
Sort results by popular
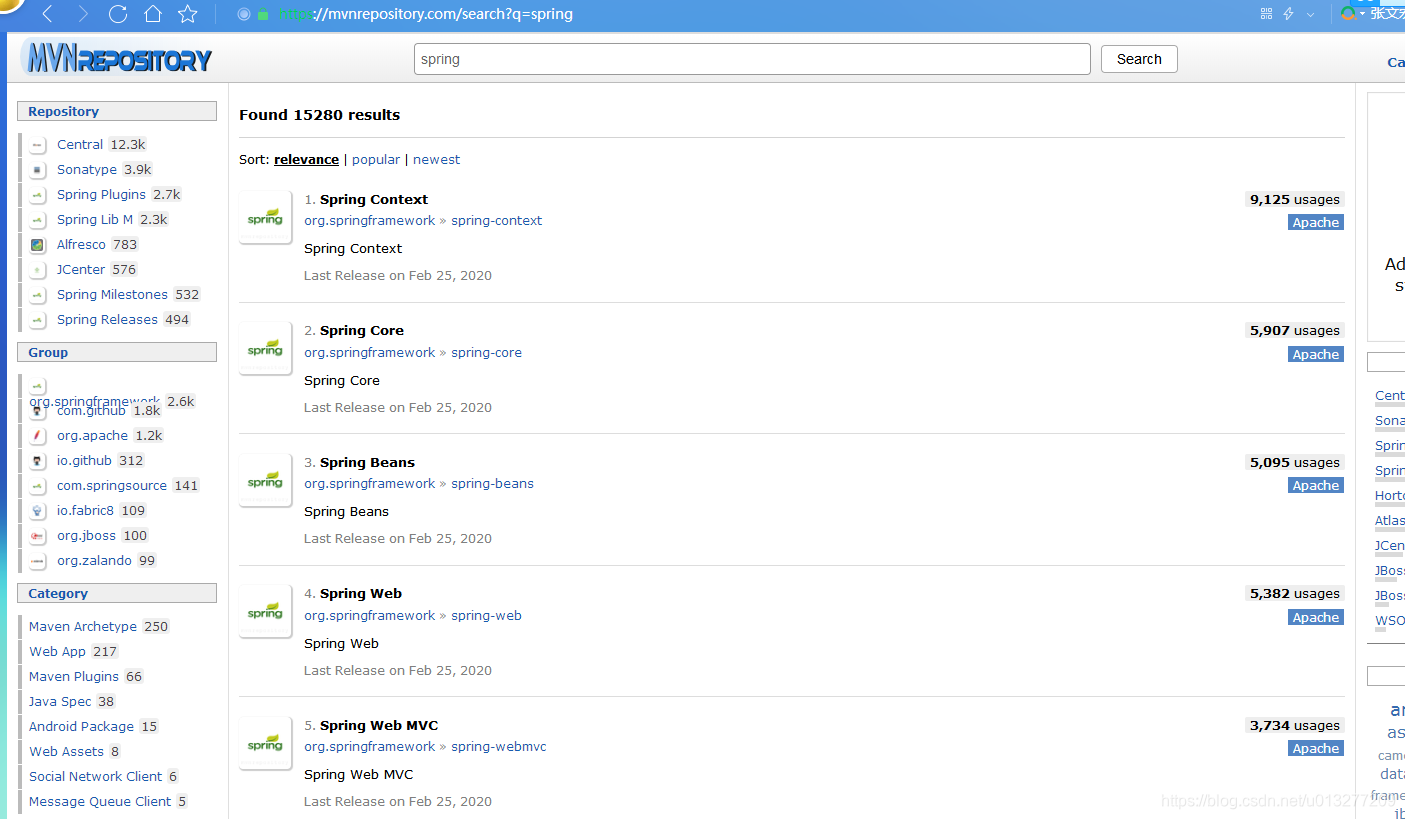(376, 160)
